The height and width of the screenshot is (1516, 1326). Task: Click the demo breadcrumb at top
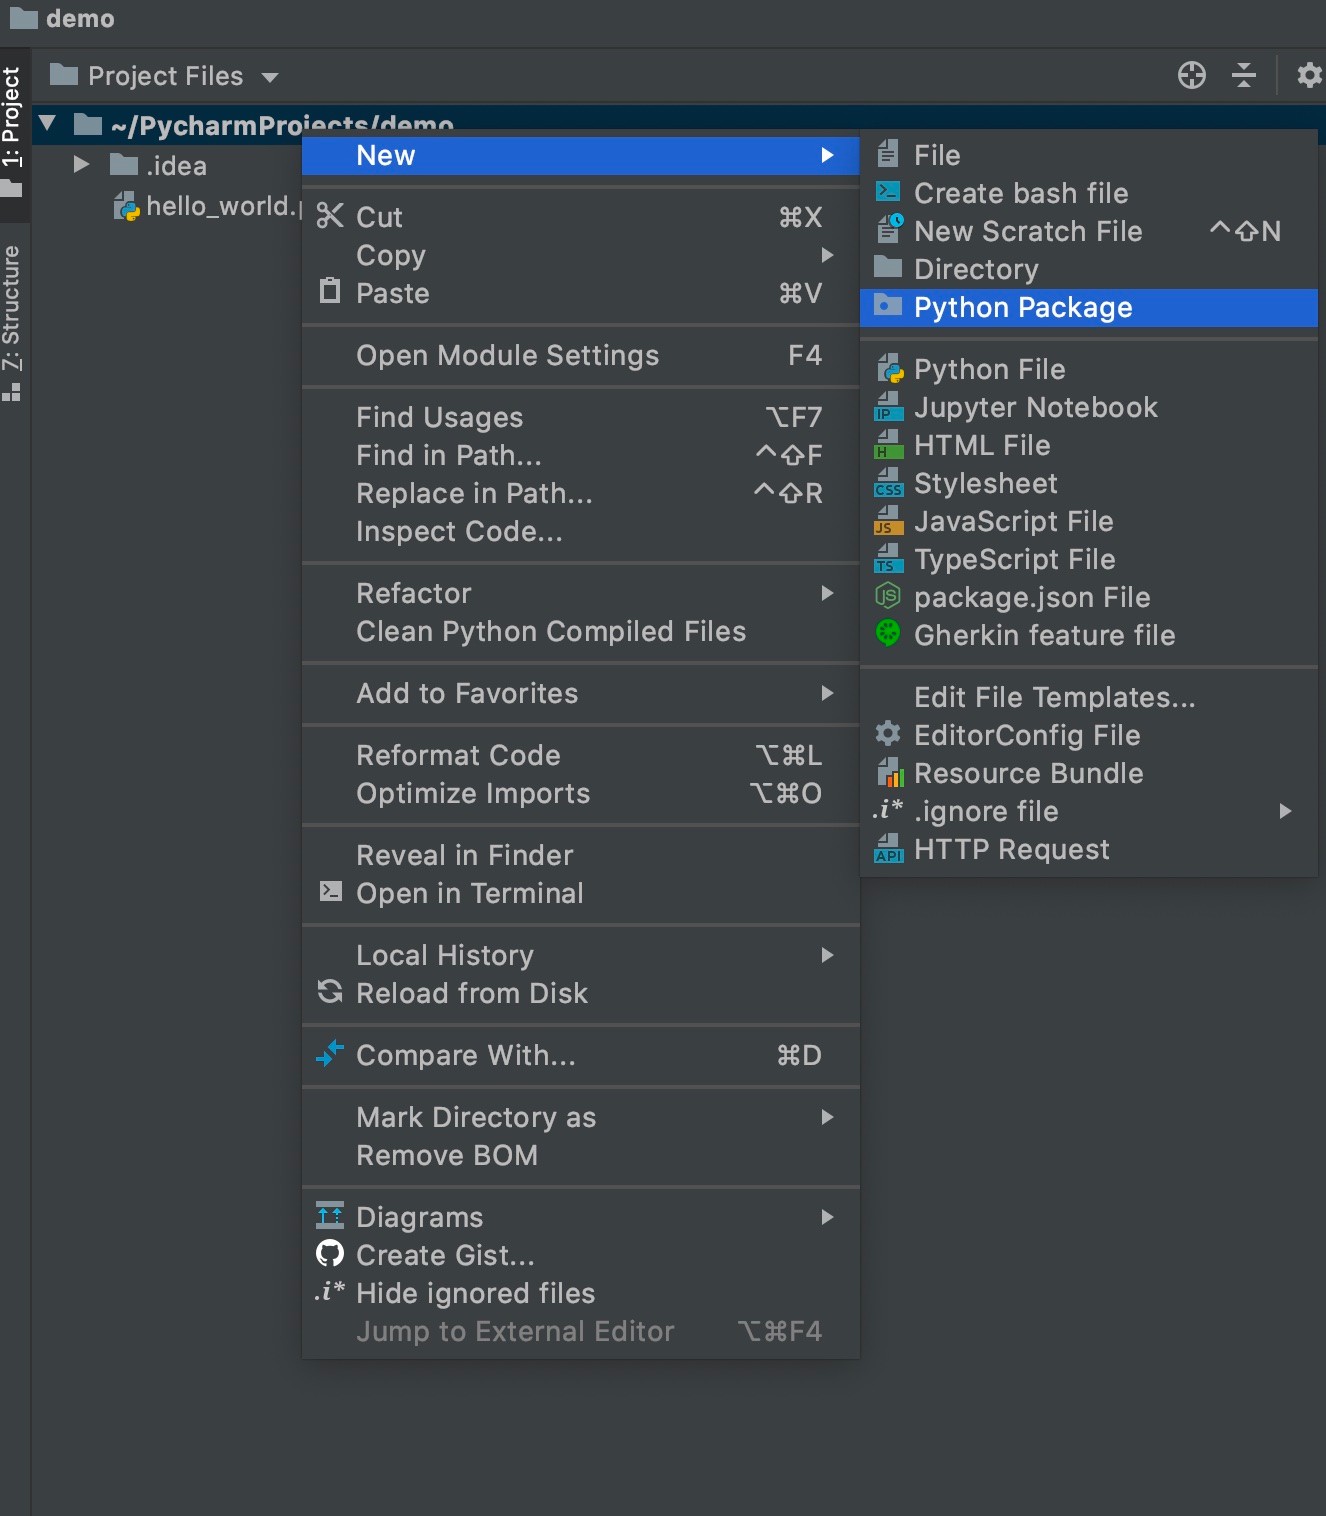[62, 19]
